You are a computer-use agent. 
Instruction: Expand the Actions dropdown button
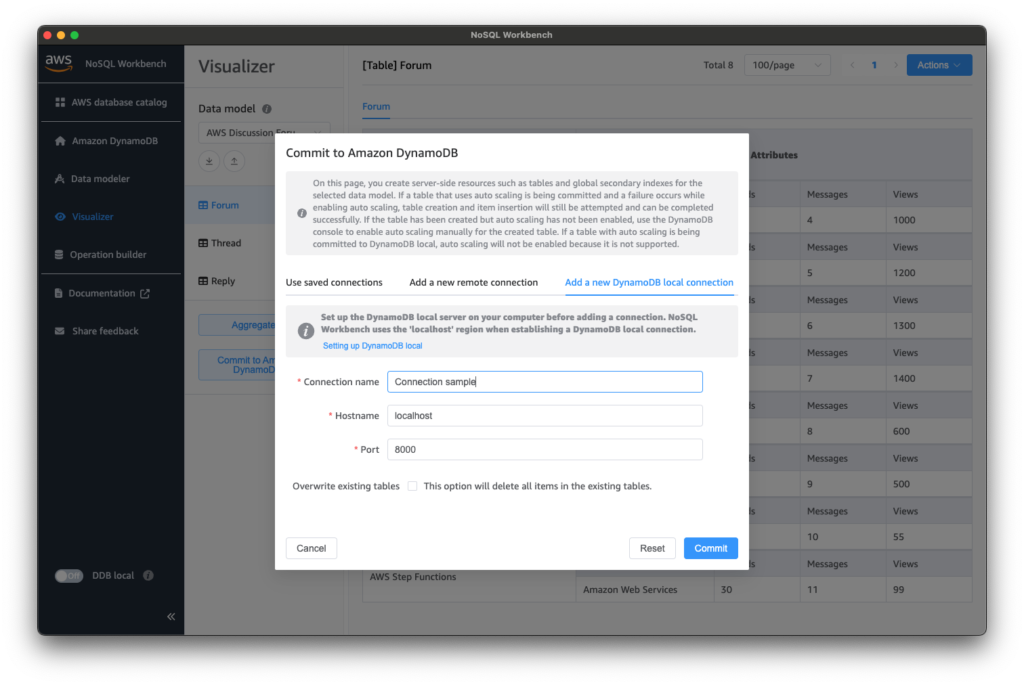(x=939, y=65)
